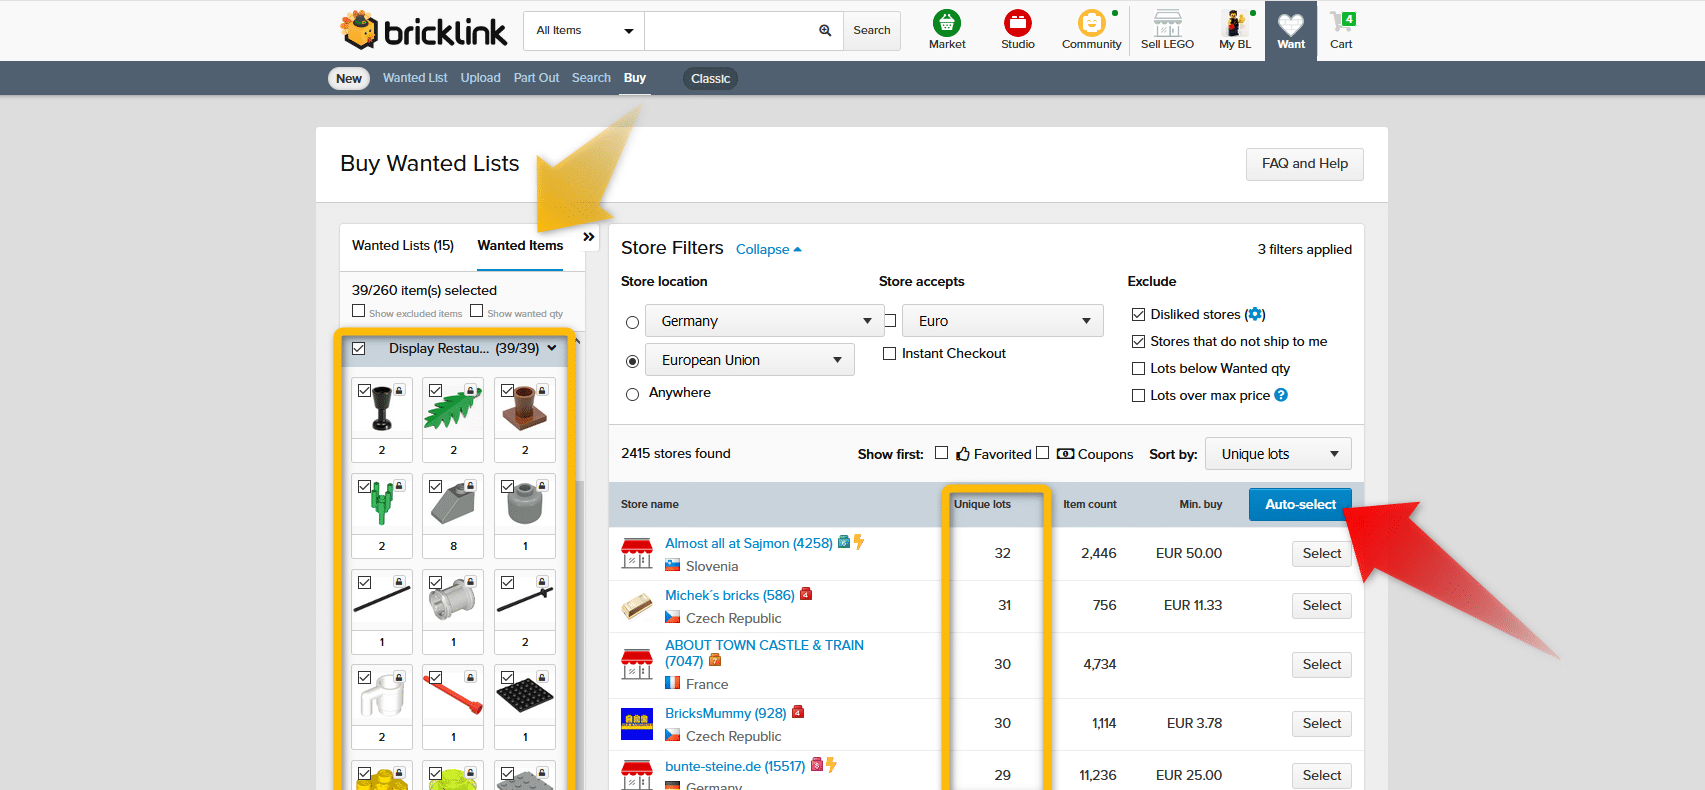
Task: Open FAQ and Help
Action: (1304, 164)
